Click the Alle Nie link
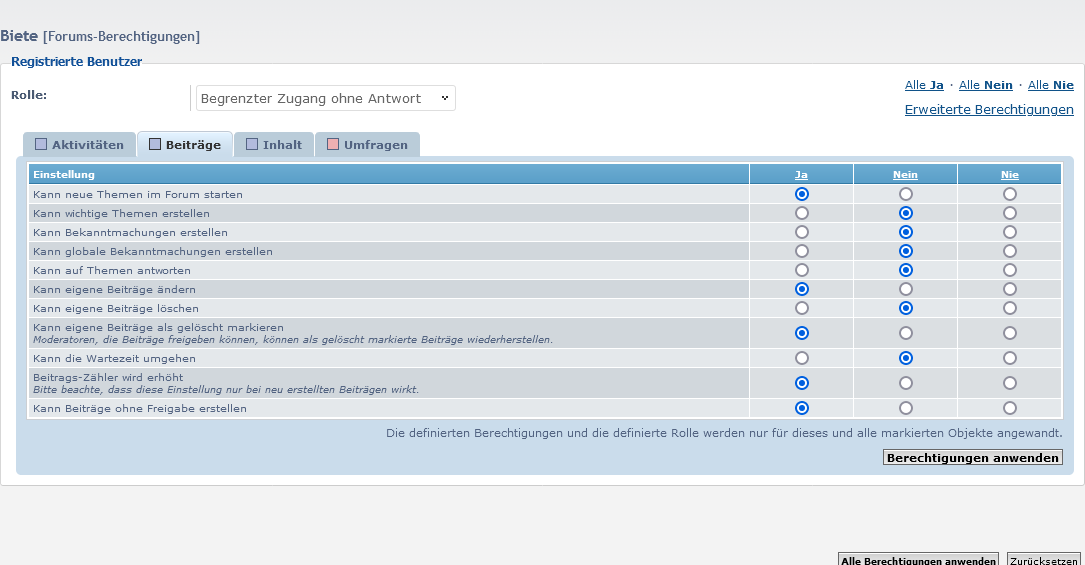The height and width of the screenshot is (565, 1085). point(1050,85)
